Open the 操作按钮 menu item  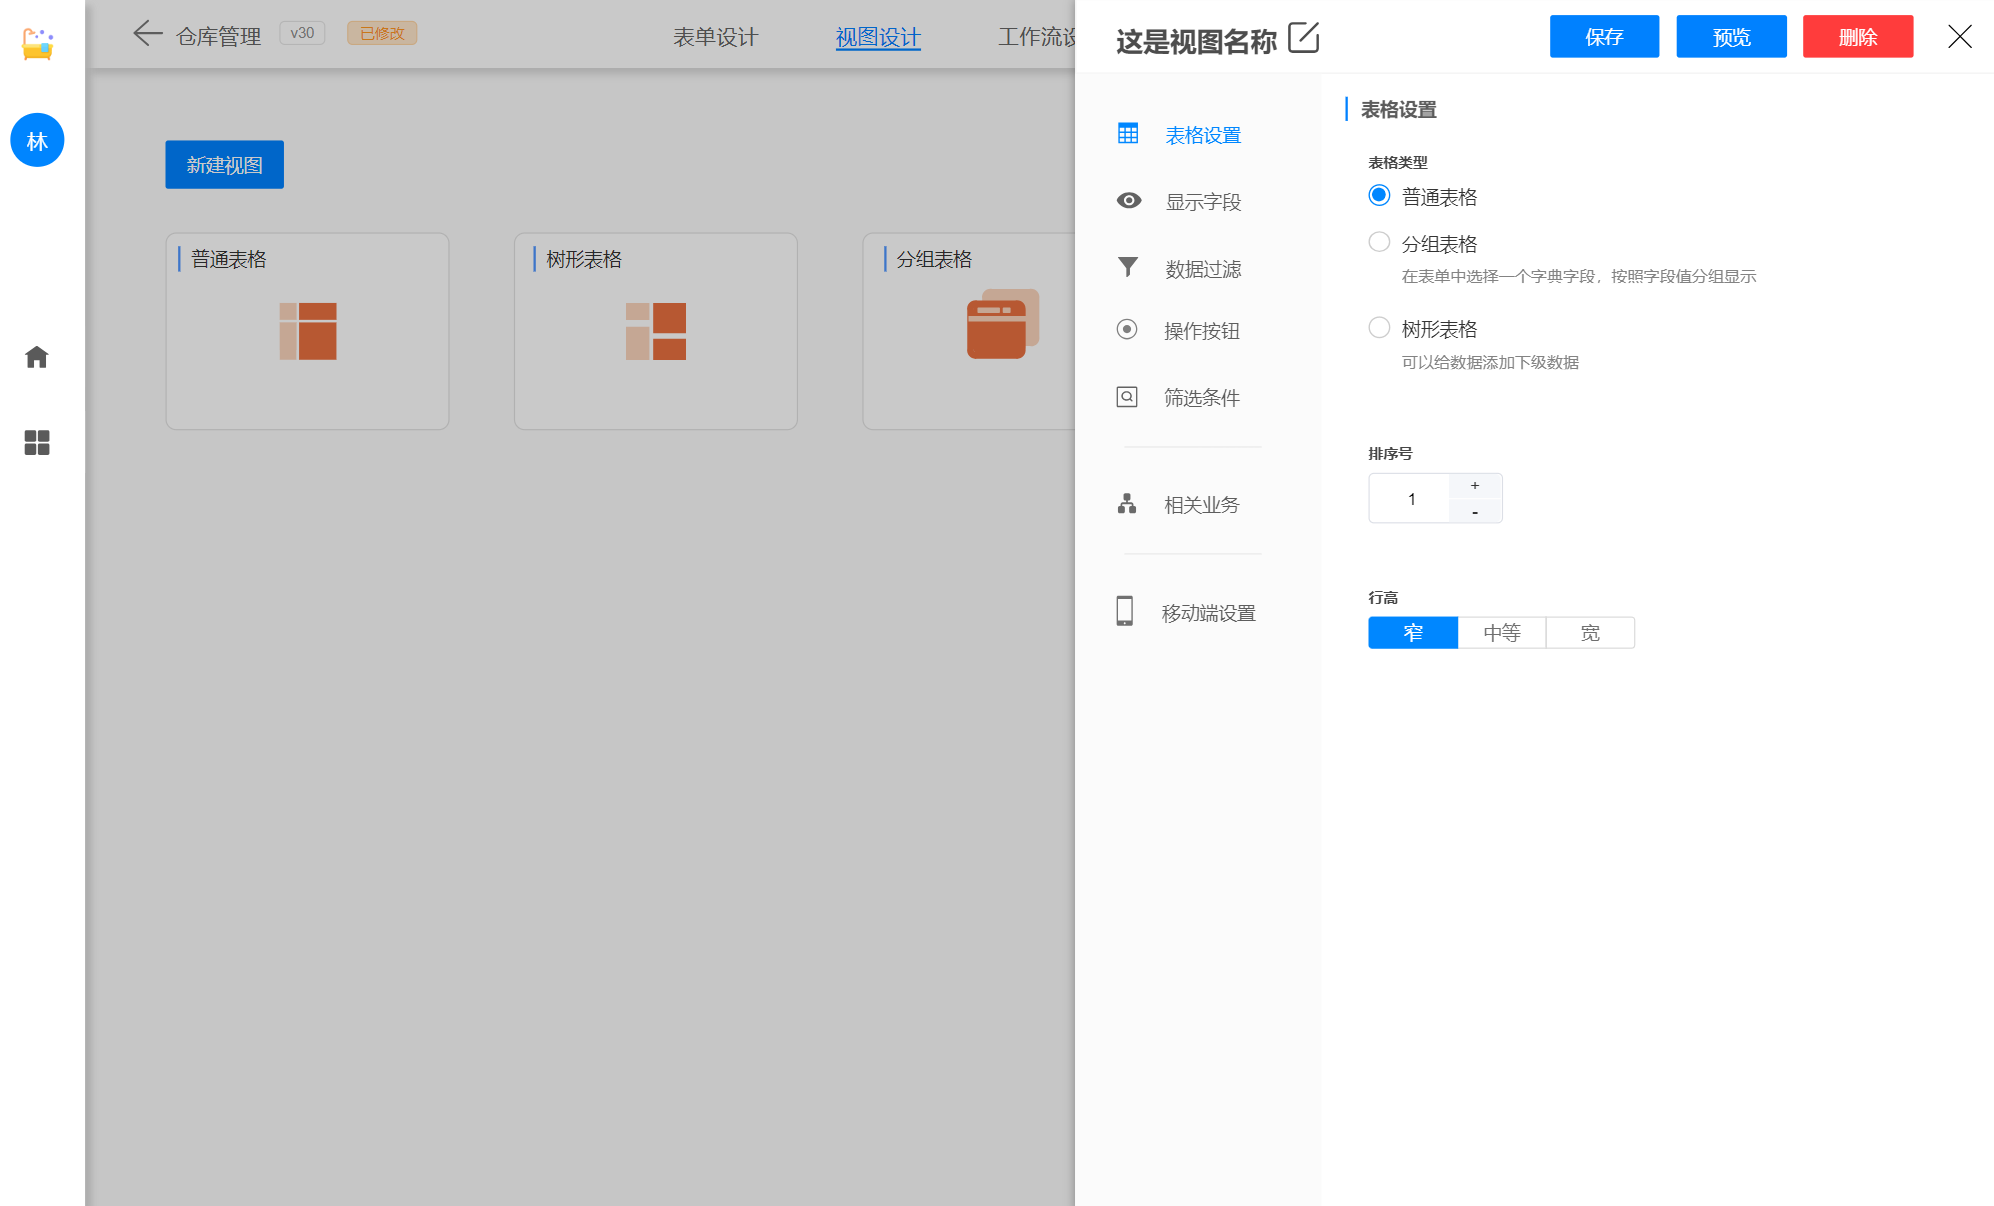tap(1202, 331)
